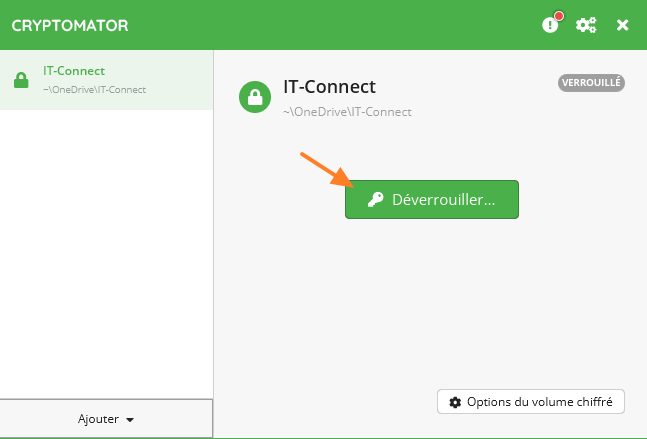Click the VERROUILLÉ status badge

591,83
